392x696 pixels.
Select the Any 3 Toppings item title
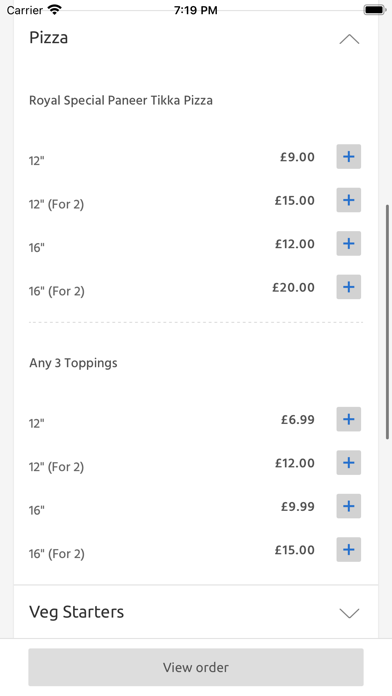tap(73, 363)
